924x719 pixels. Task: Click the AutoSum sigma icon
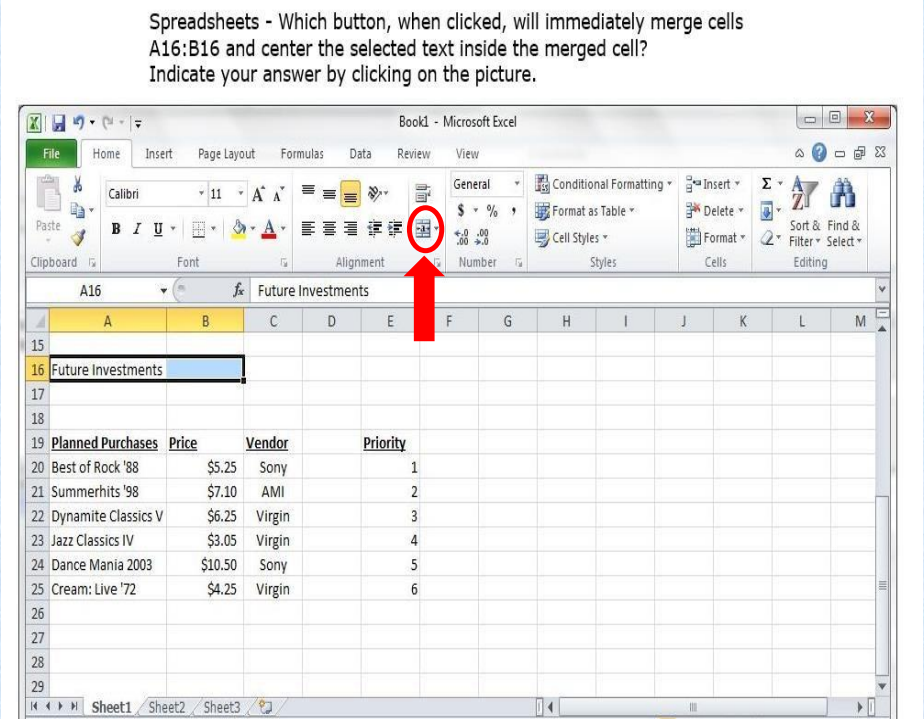(766, 184)
